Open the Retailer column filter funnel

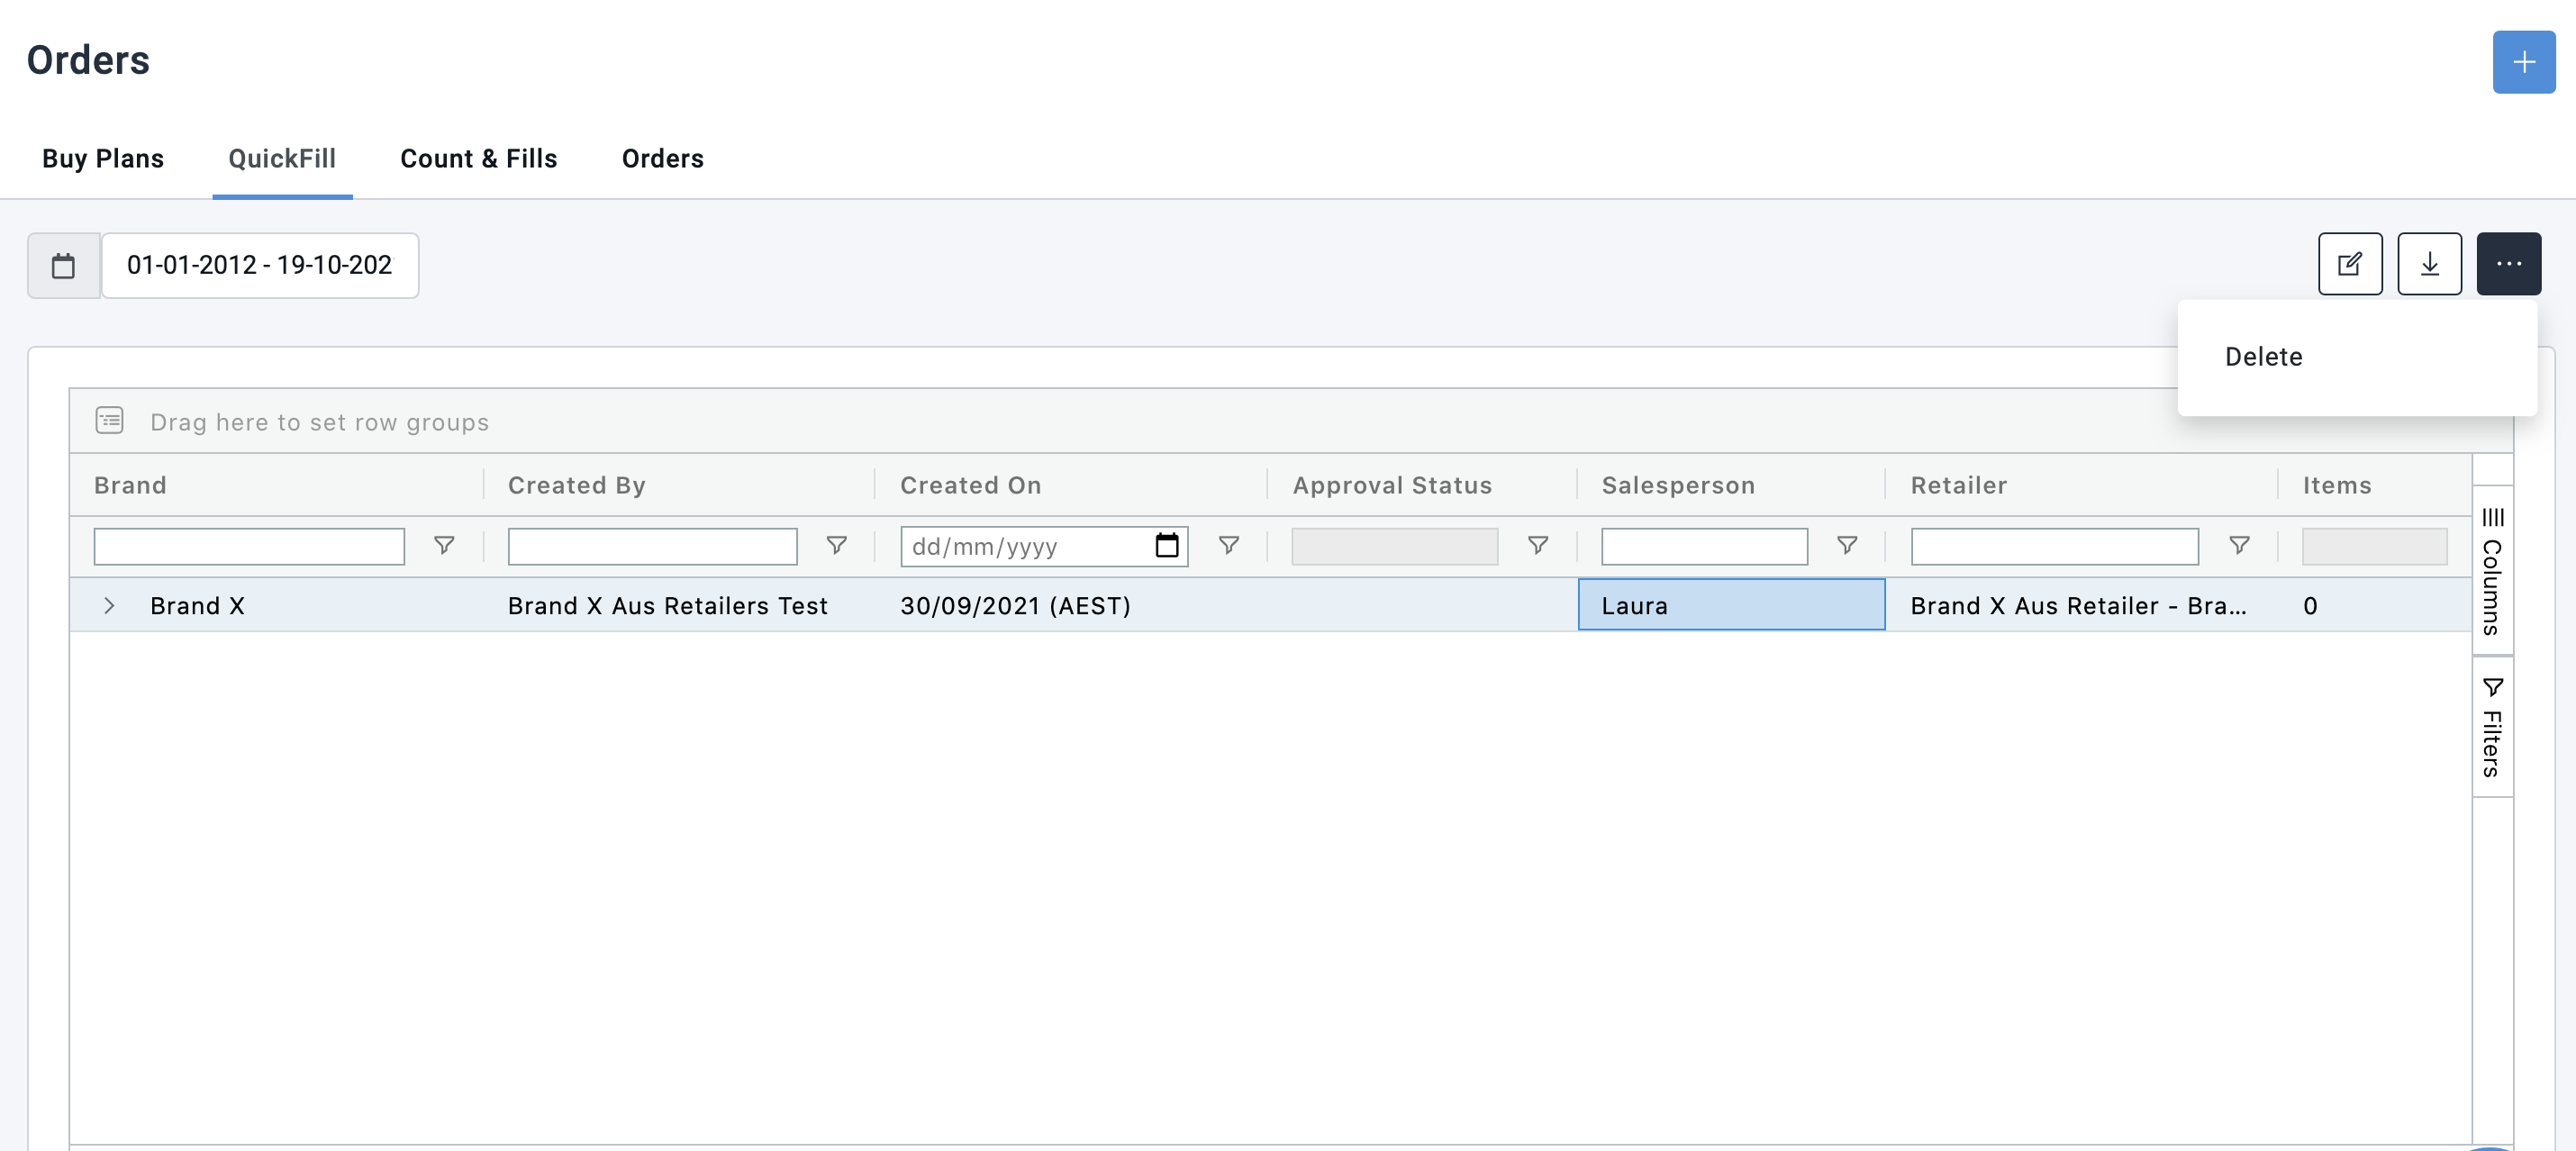(x=2239, y=546)
